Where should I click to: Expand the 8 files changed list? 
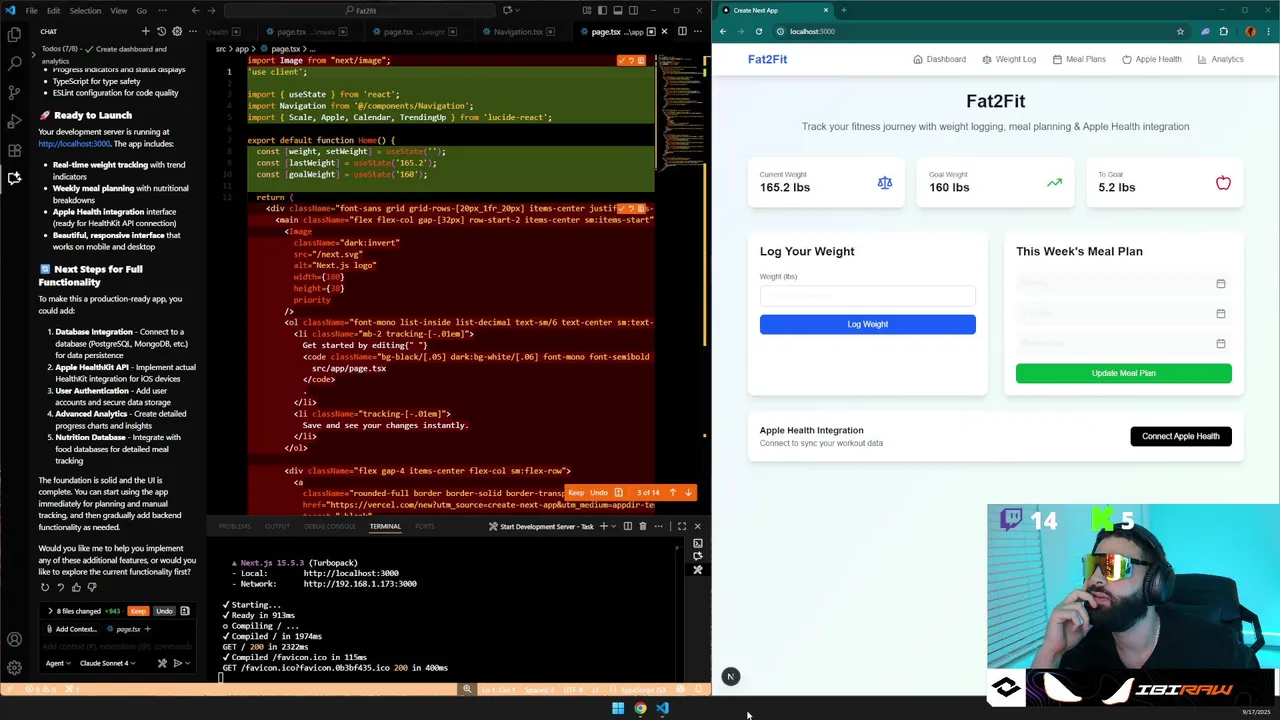(49, 610)
